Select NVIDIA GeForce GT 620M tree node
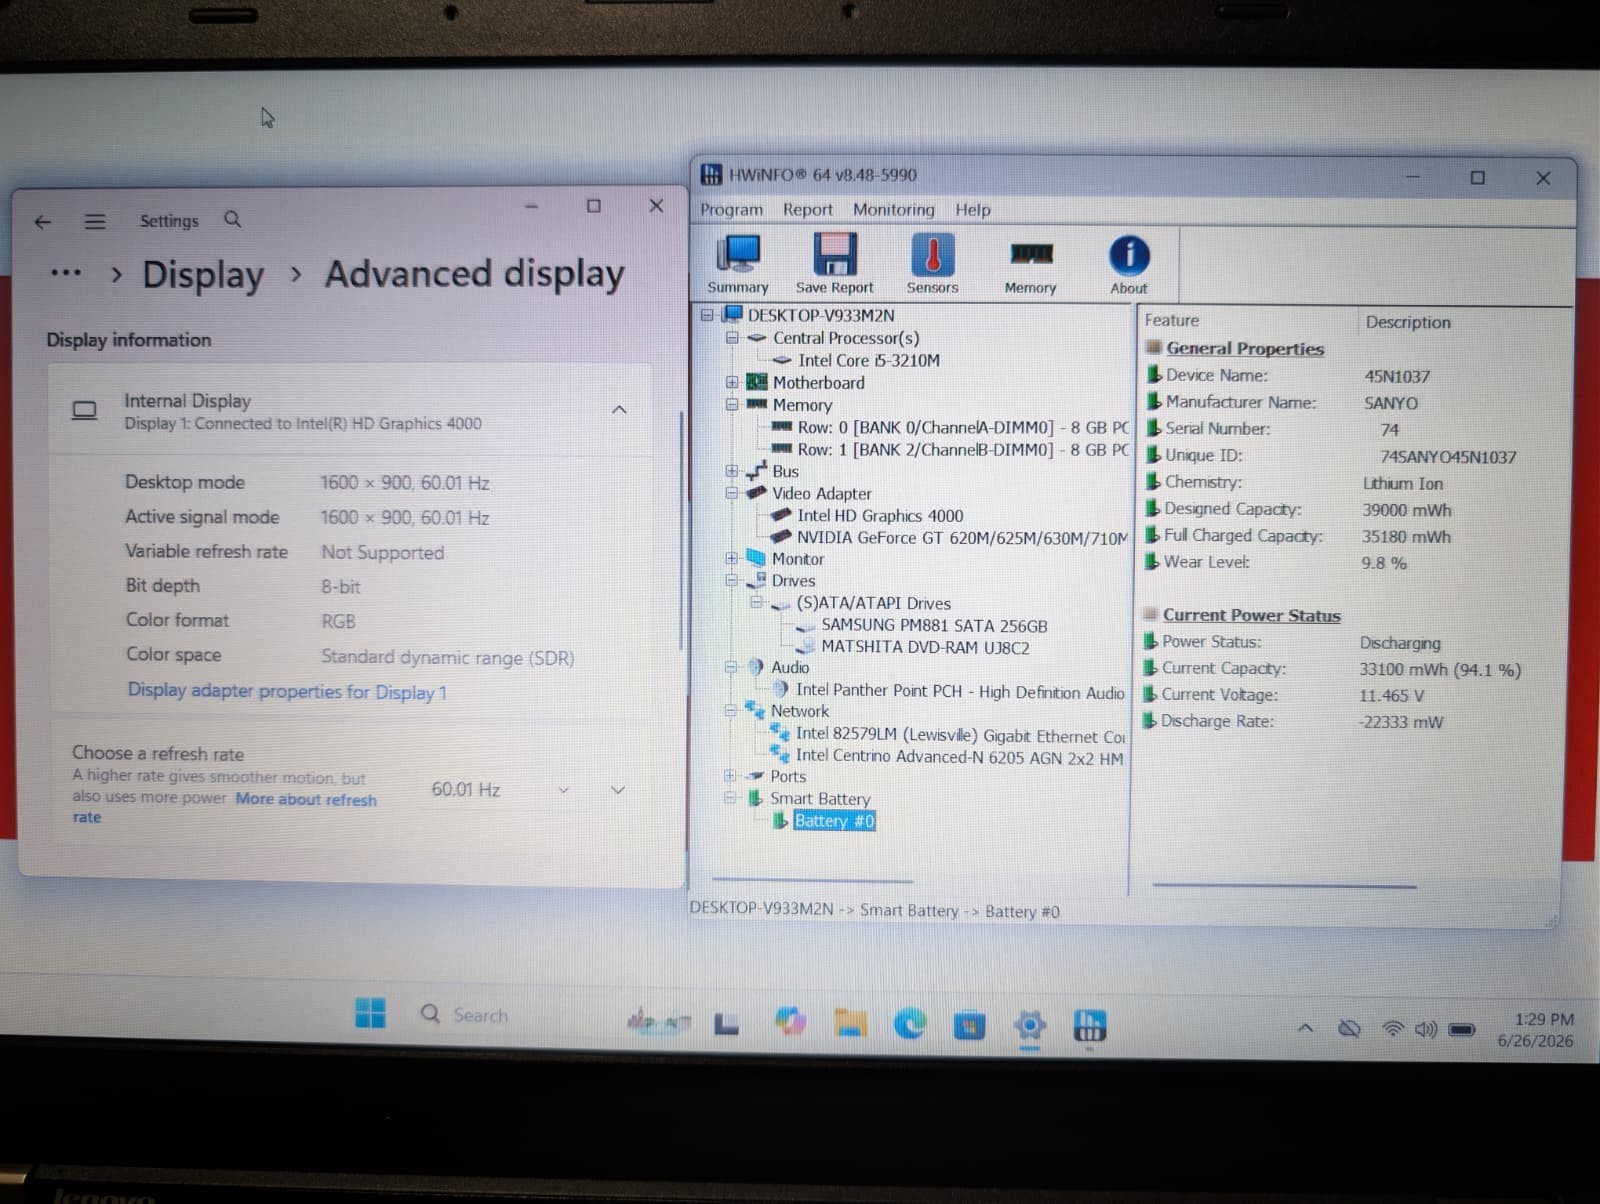This screenshot has width=1600, height=1204. click(x=962, y=538)
